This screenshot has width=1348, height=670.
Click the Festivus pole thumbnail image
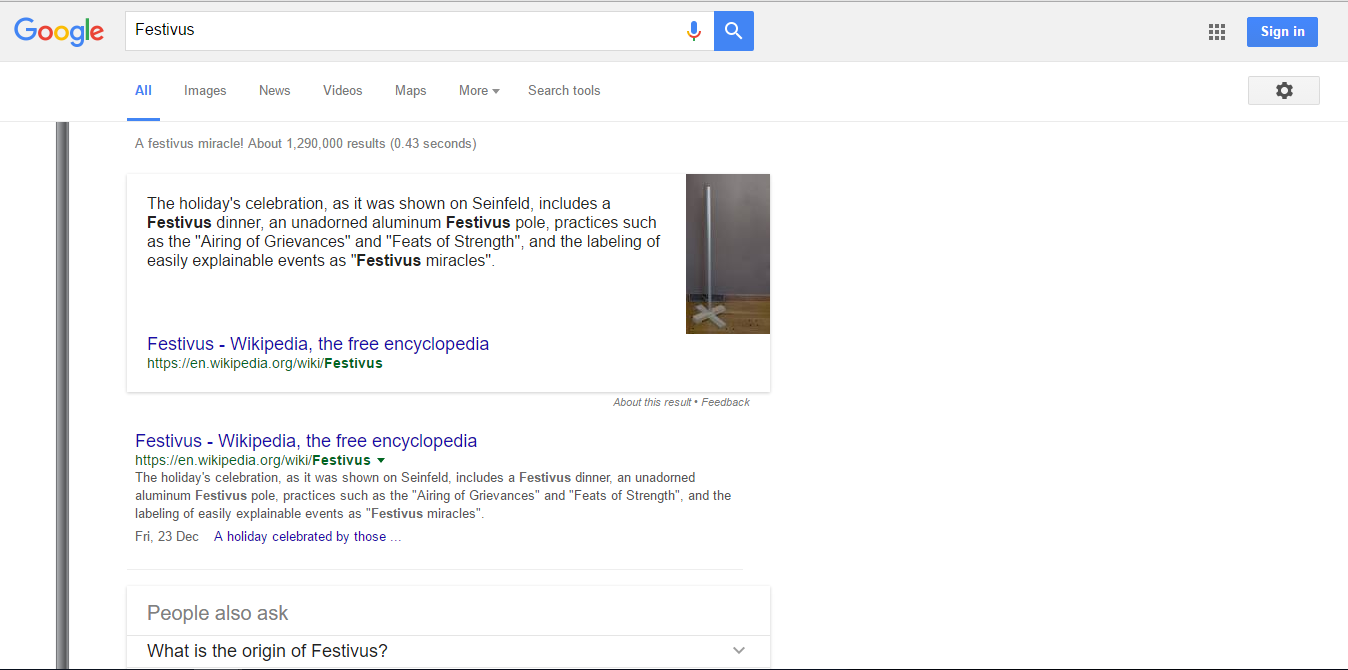coord(728,254)
